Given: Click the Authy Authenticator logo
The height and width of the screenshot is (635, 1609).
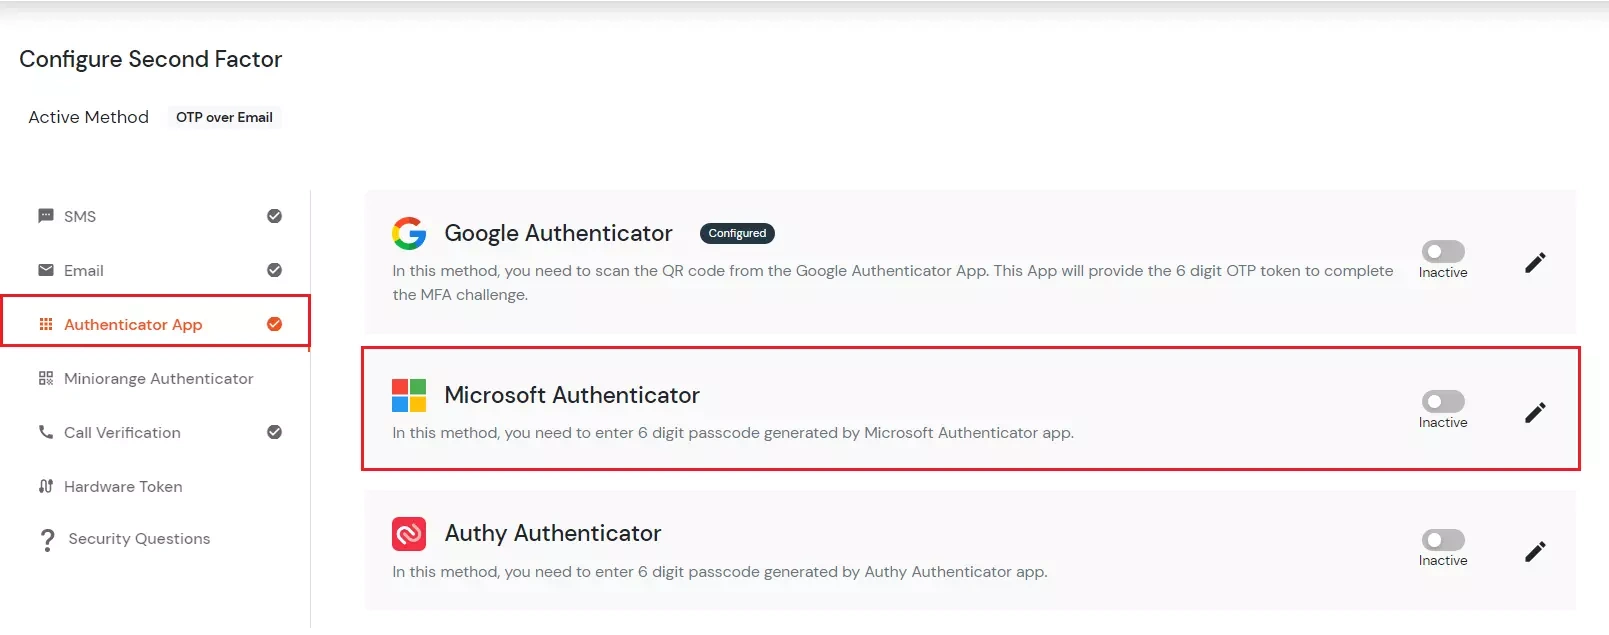Looking at the screenshot, I should pos(408,533).
